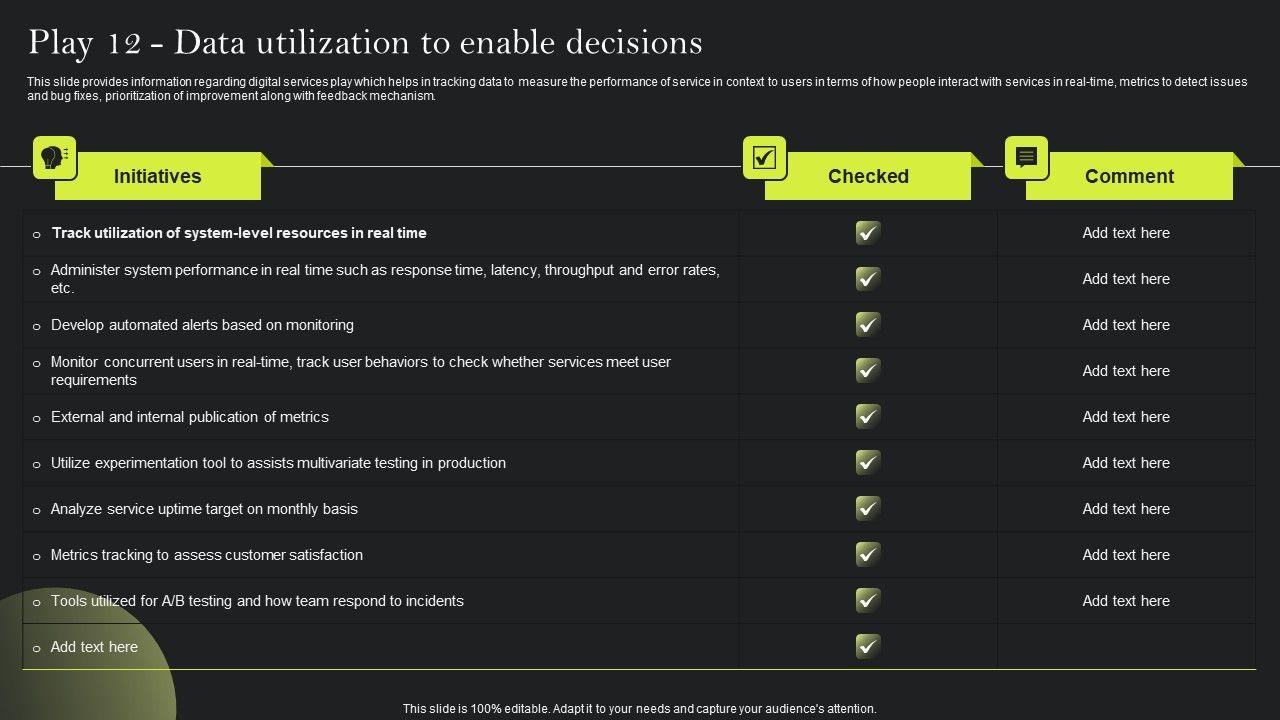
Task: Click 'Add text here' in the last Initiatives row
Action: (x=94, y=647)
